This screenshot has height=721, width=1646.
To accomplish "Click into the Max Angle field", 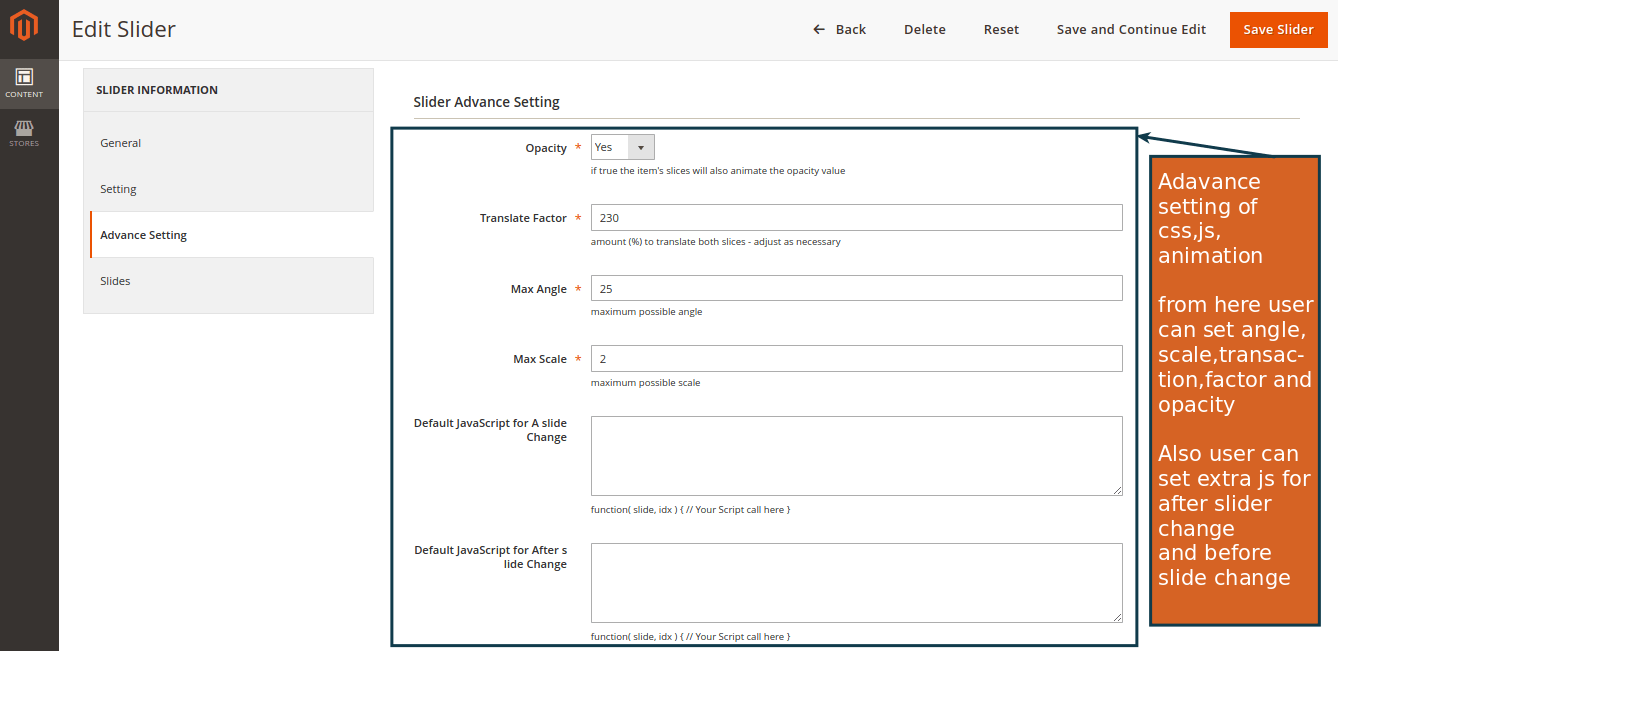I will [856, 289].
